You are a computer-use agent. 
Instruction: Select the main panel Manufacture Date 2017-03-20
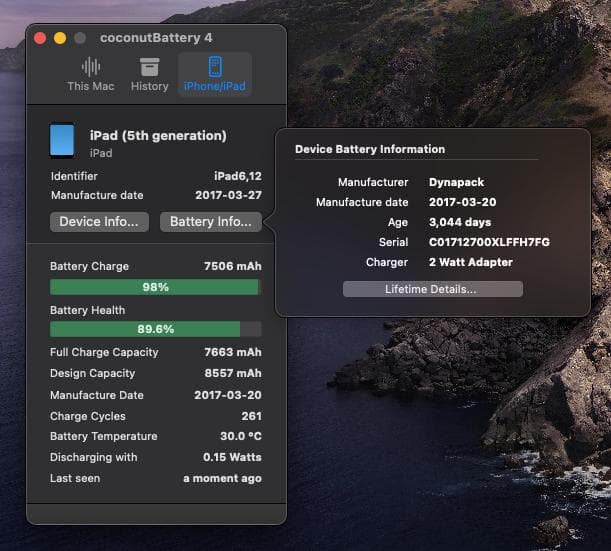[x=228, y=395]
